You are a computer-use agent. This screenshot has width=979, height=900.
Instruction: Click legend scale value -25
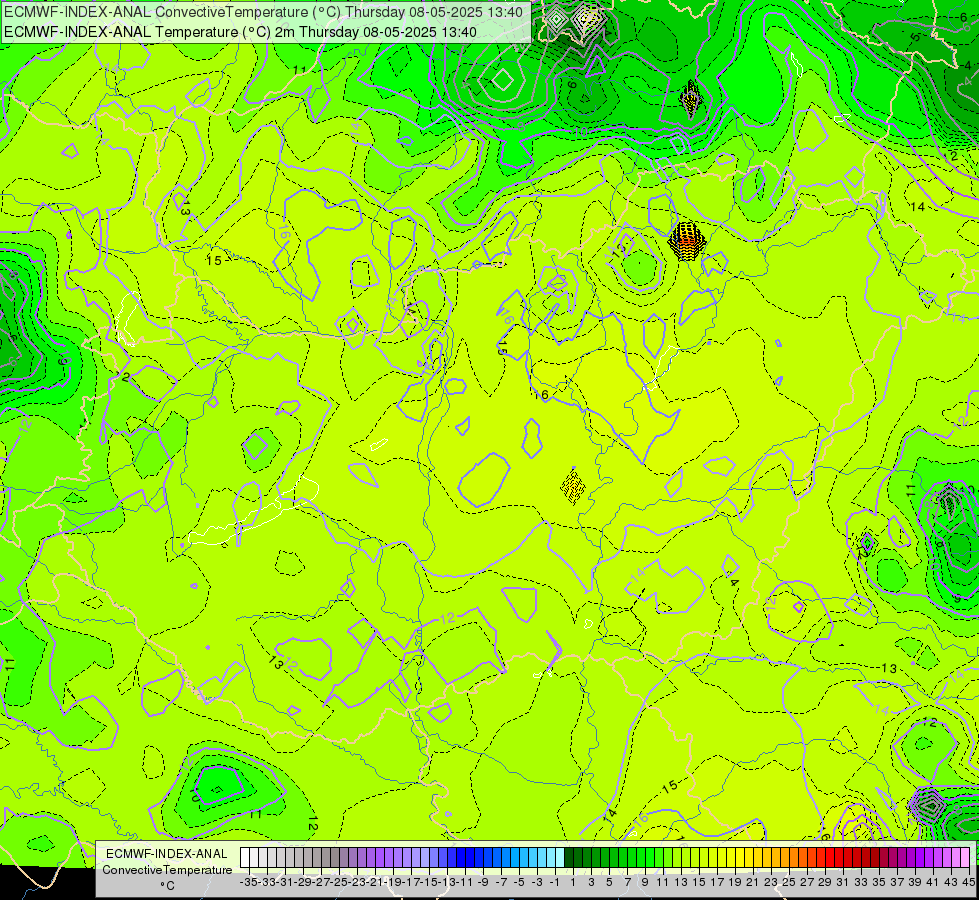pyautogui.click(x=339, y=882)
